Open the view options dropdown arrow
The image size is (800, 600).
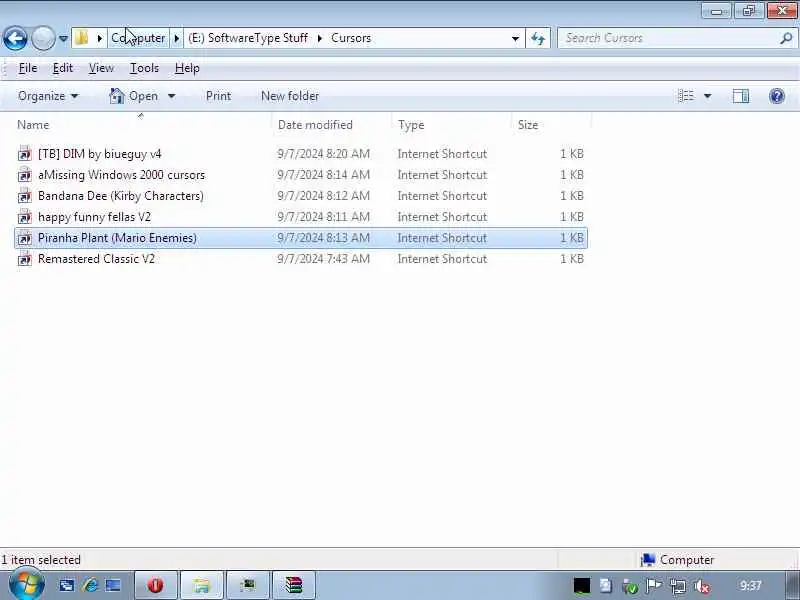tap(708, 96)
